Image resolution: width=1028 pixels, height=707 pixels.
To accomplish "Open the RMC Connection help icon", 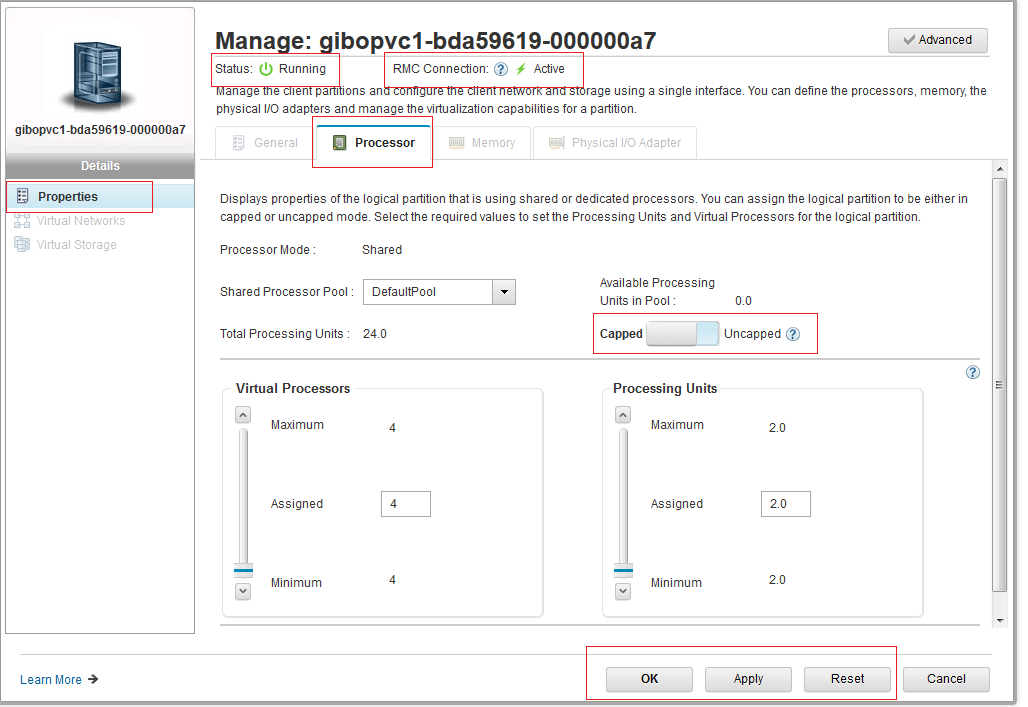I will coord(501,69).
